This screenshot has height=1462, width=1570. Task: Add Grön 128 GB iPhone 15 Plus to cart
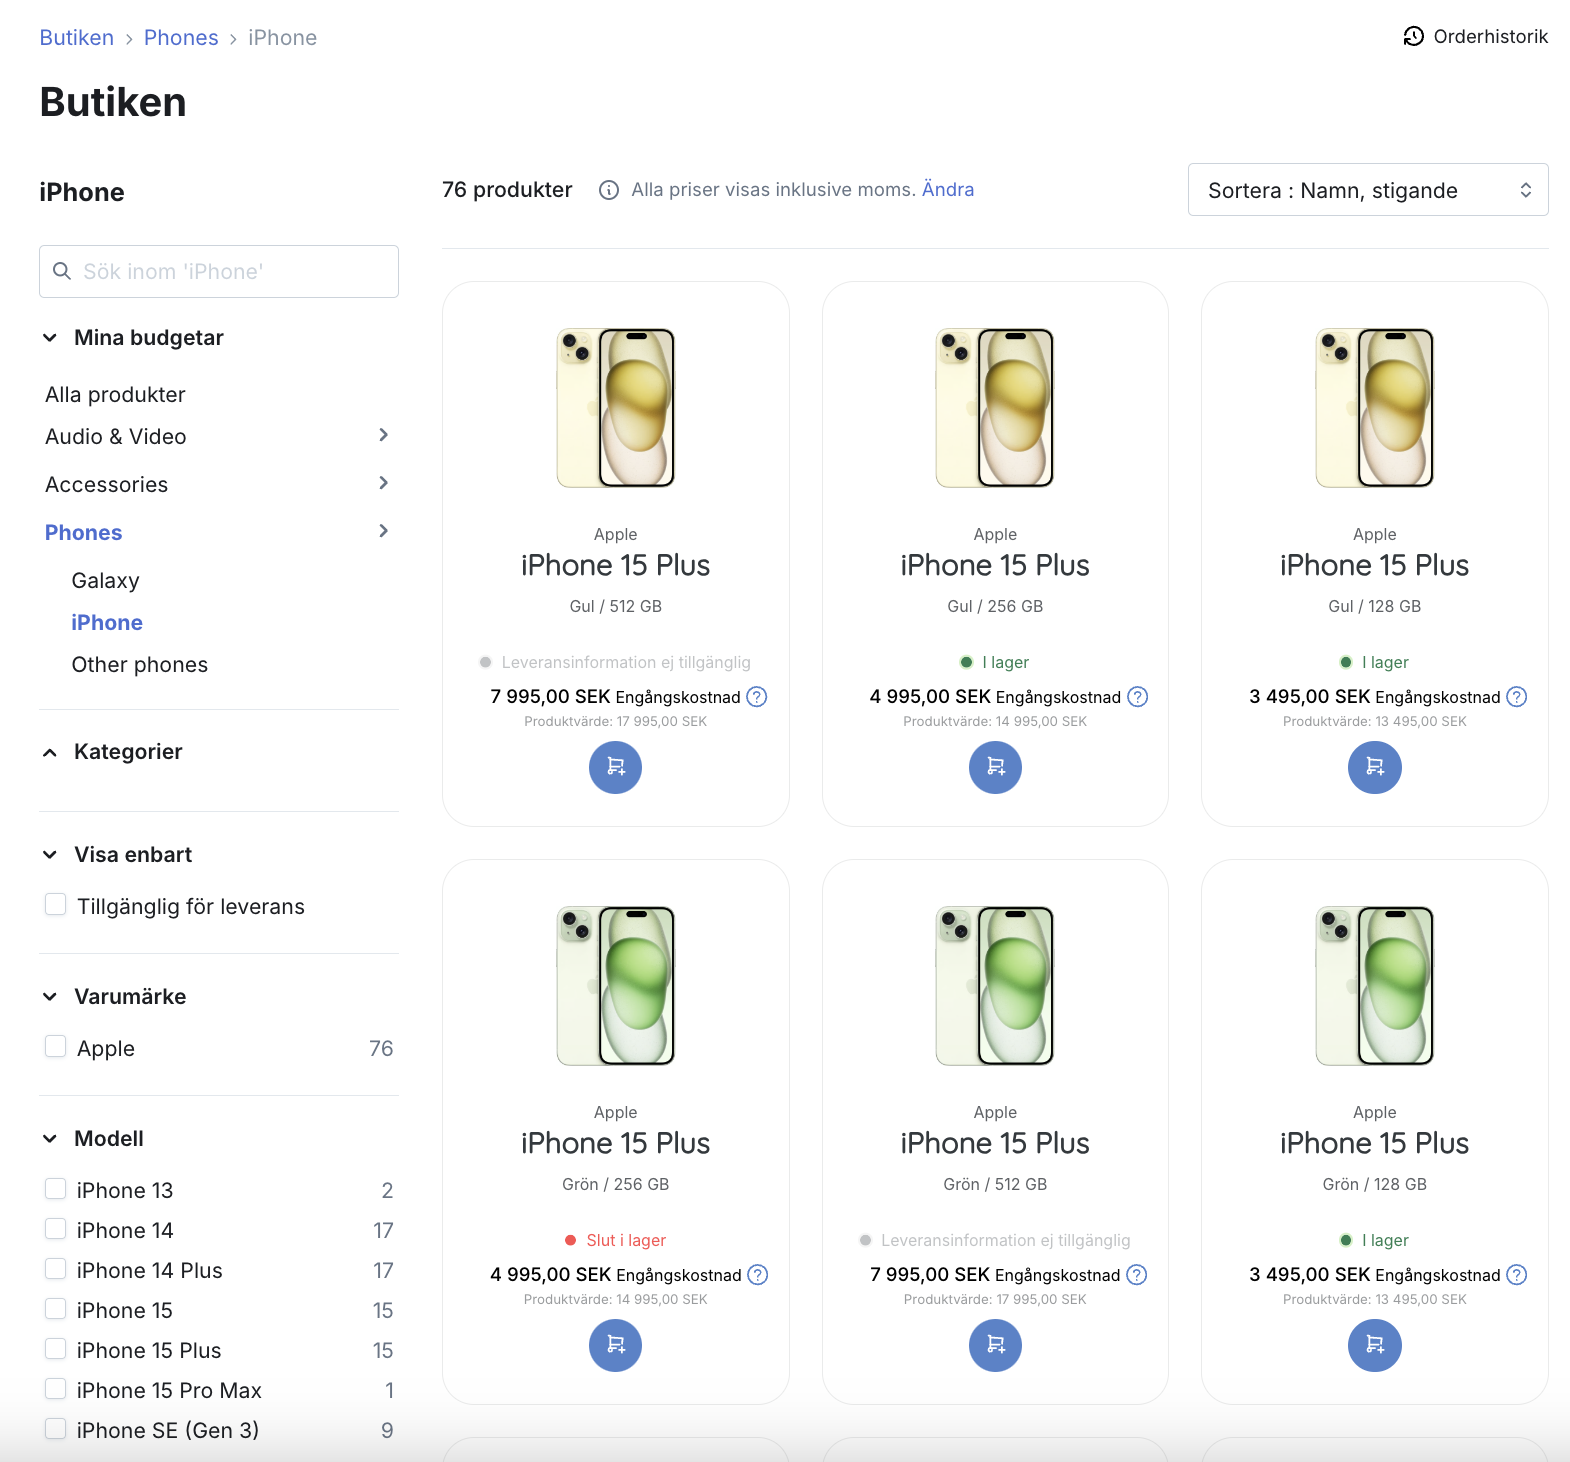tap(1375, 1345)
